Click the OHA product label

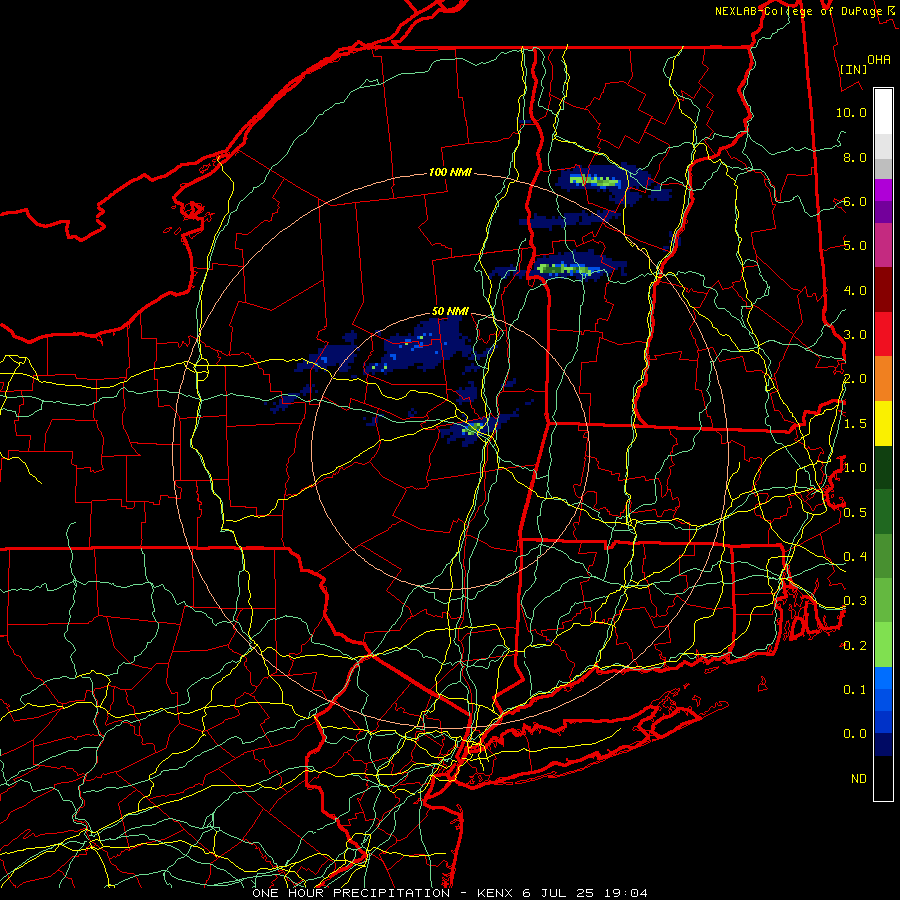click(879, 59)
